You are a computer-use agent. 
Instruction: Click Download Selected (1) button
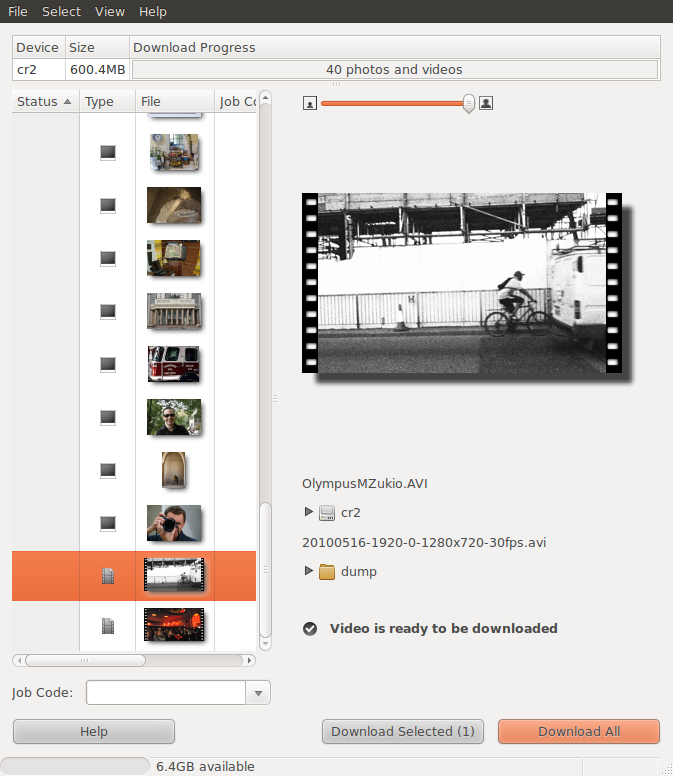click(403, 732)
